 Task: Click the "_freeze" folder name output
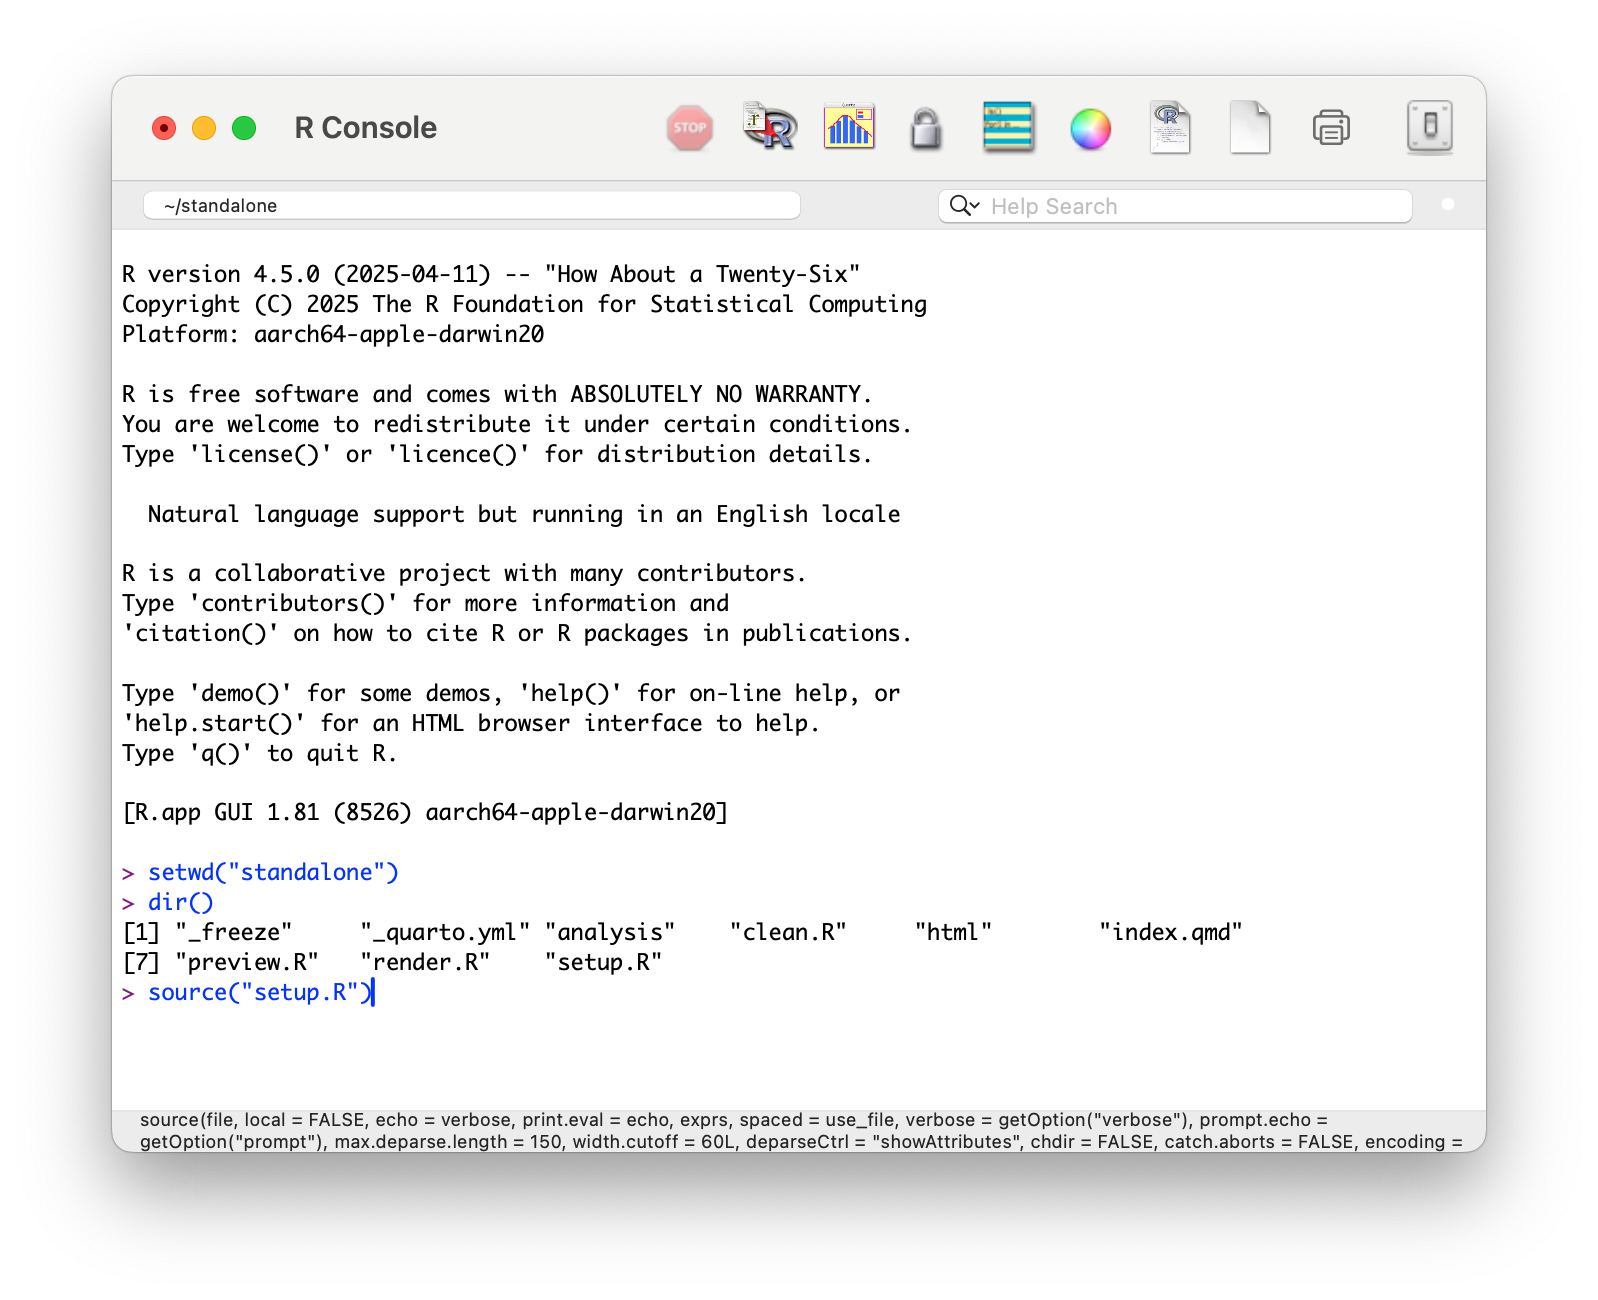234,932
